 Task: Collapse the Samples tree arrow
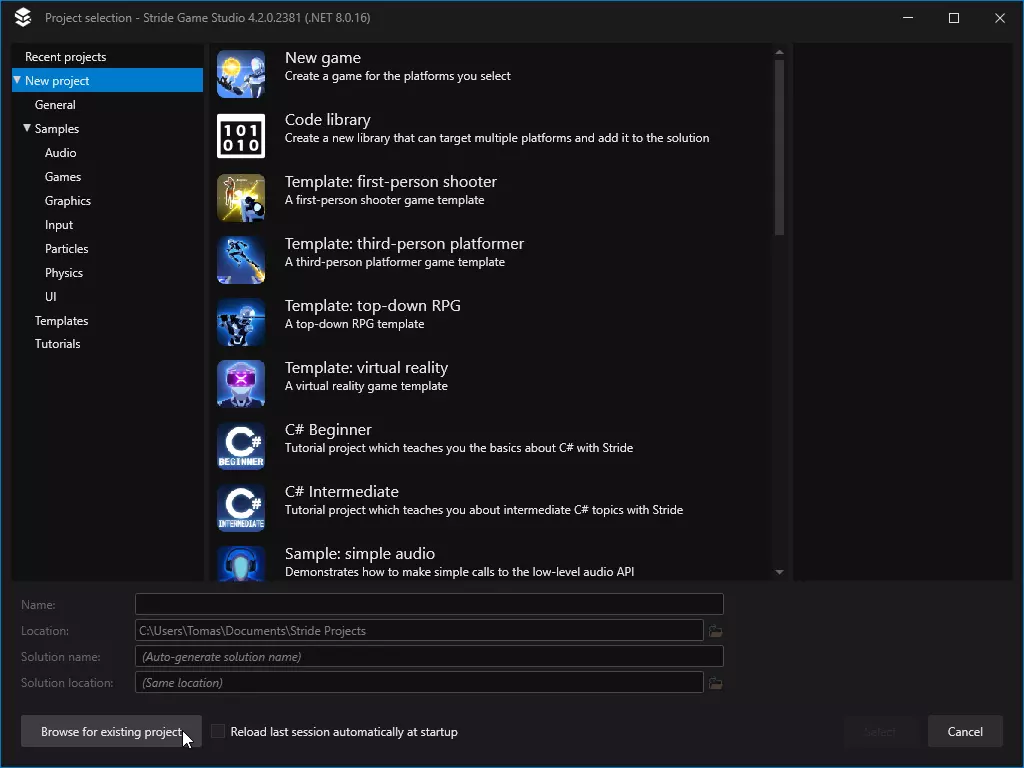[27, 128]
